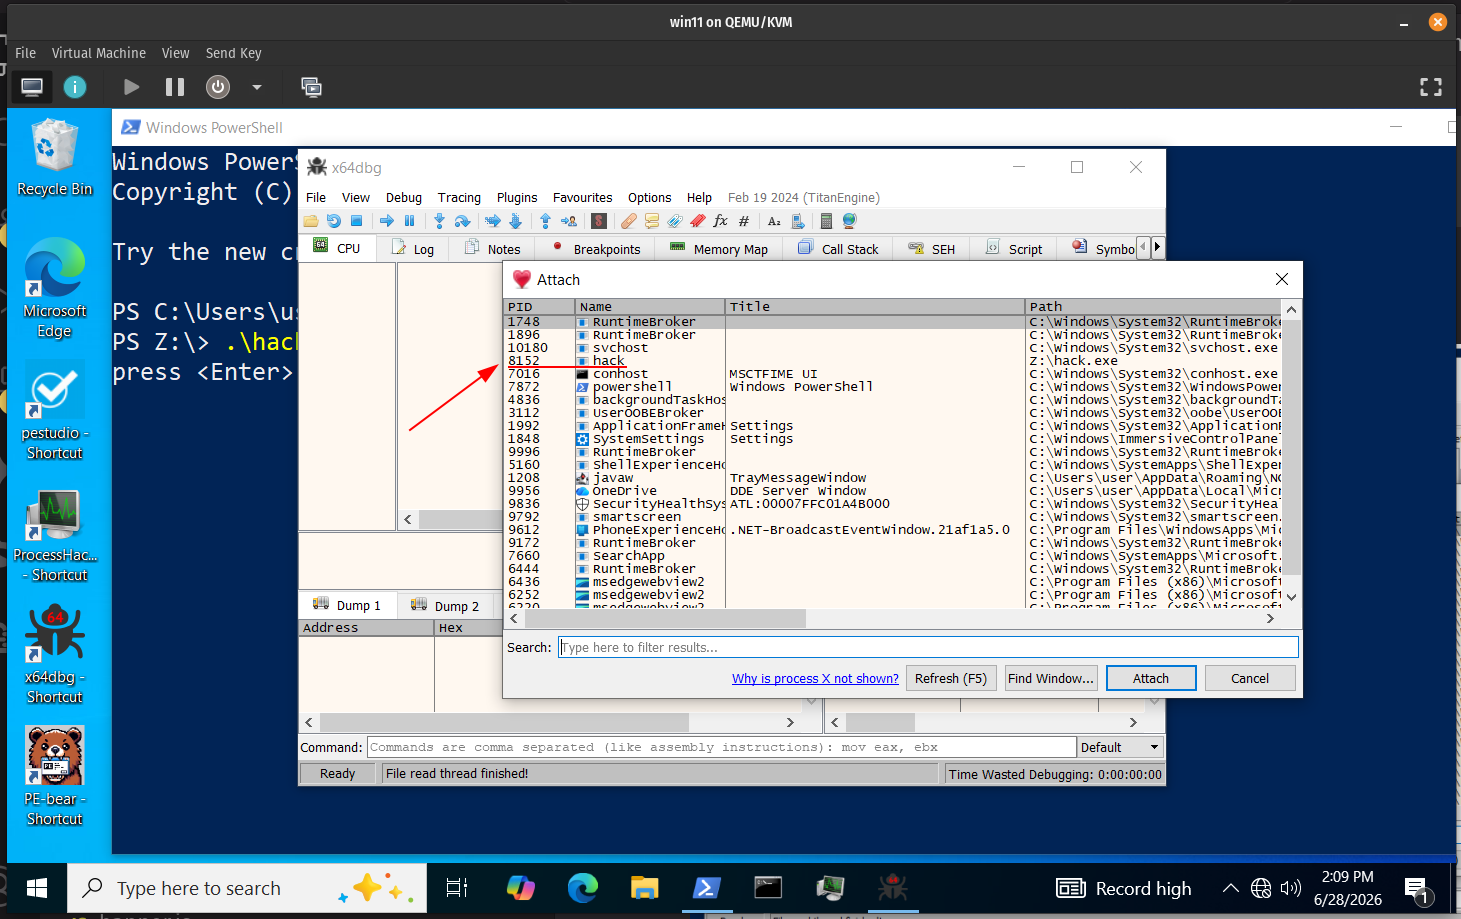
Task: Open the Variables hash toolbar icon
Action: click(744, 221)
